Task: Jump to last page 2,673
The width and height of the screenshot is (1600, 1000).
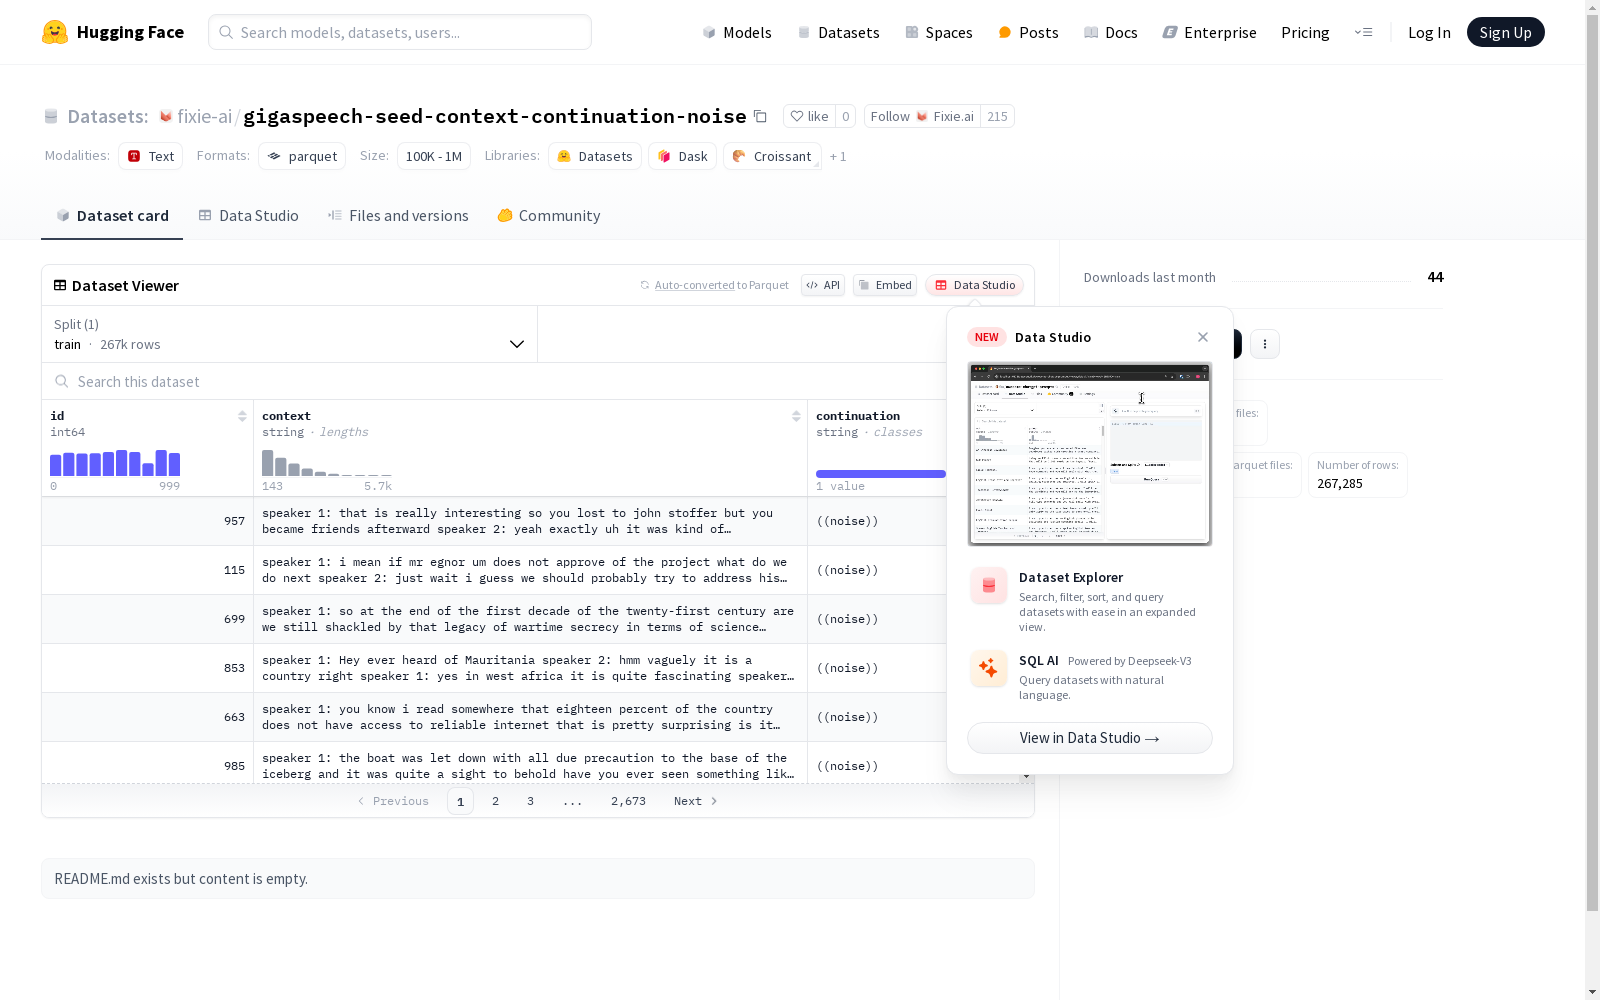Action: pyautogui.click(x=628, y=801)
